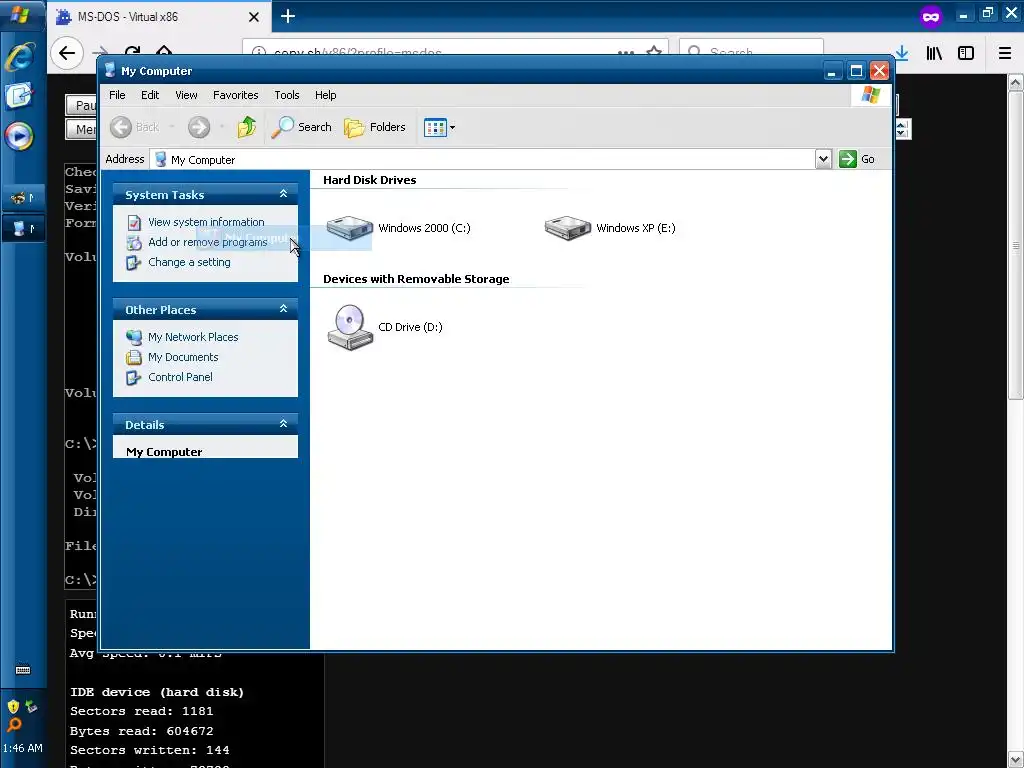Click the Show Desktop quick launch icon
Image resolution: width=1024 pixels, height=768 pixels.
(x=19, y=97)
